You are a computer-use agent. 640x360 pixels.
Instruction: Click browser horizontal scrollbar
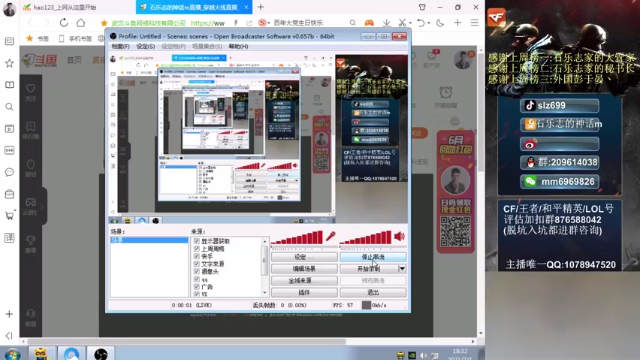point(186,341)
